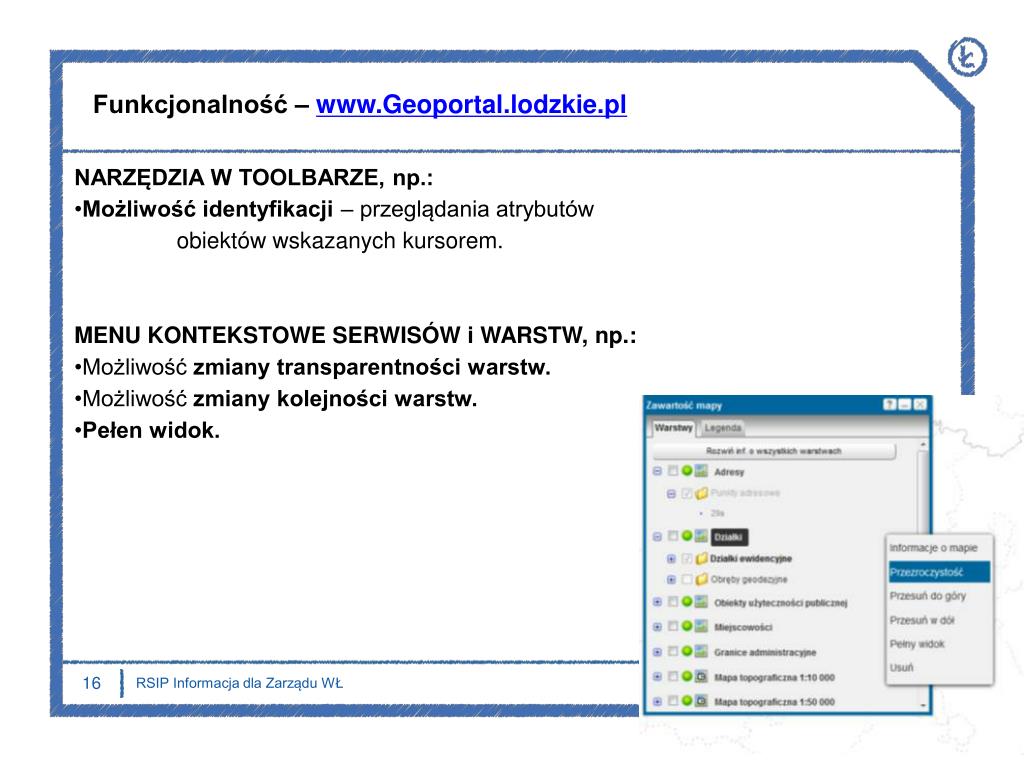Click cached-map icon of Mapa topograficzna 1:50 000

[x=701, y=701]
